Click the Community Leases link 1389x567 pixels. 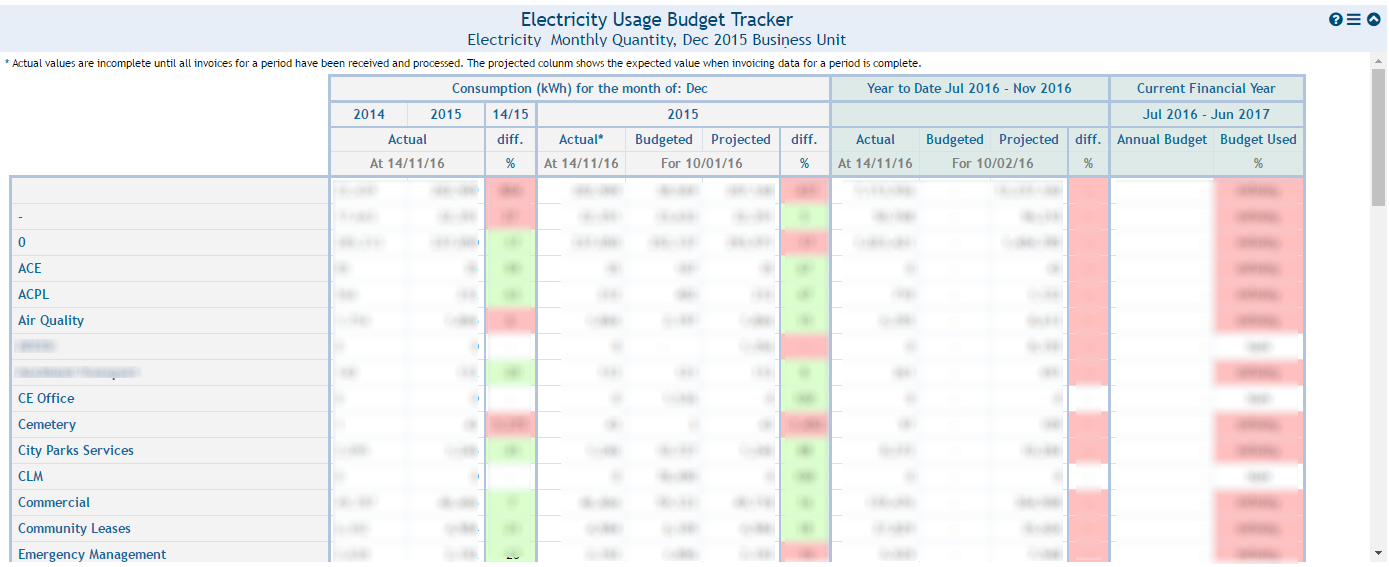click(74, 528)
